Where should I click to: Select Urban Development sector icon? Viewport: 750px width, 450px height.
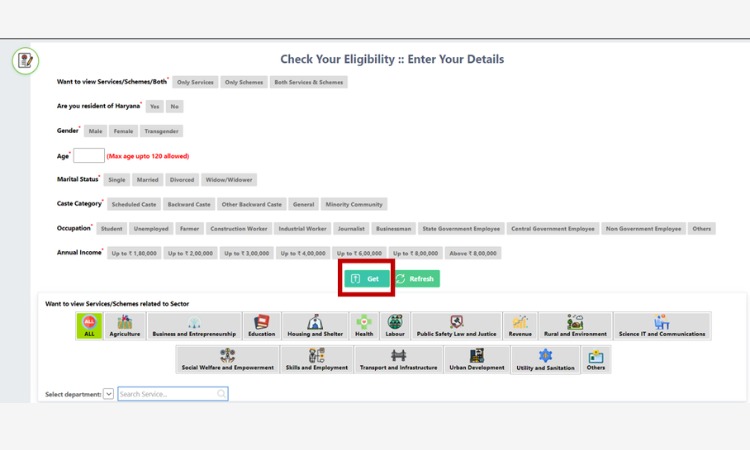click(477, 360)
